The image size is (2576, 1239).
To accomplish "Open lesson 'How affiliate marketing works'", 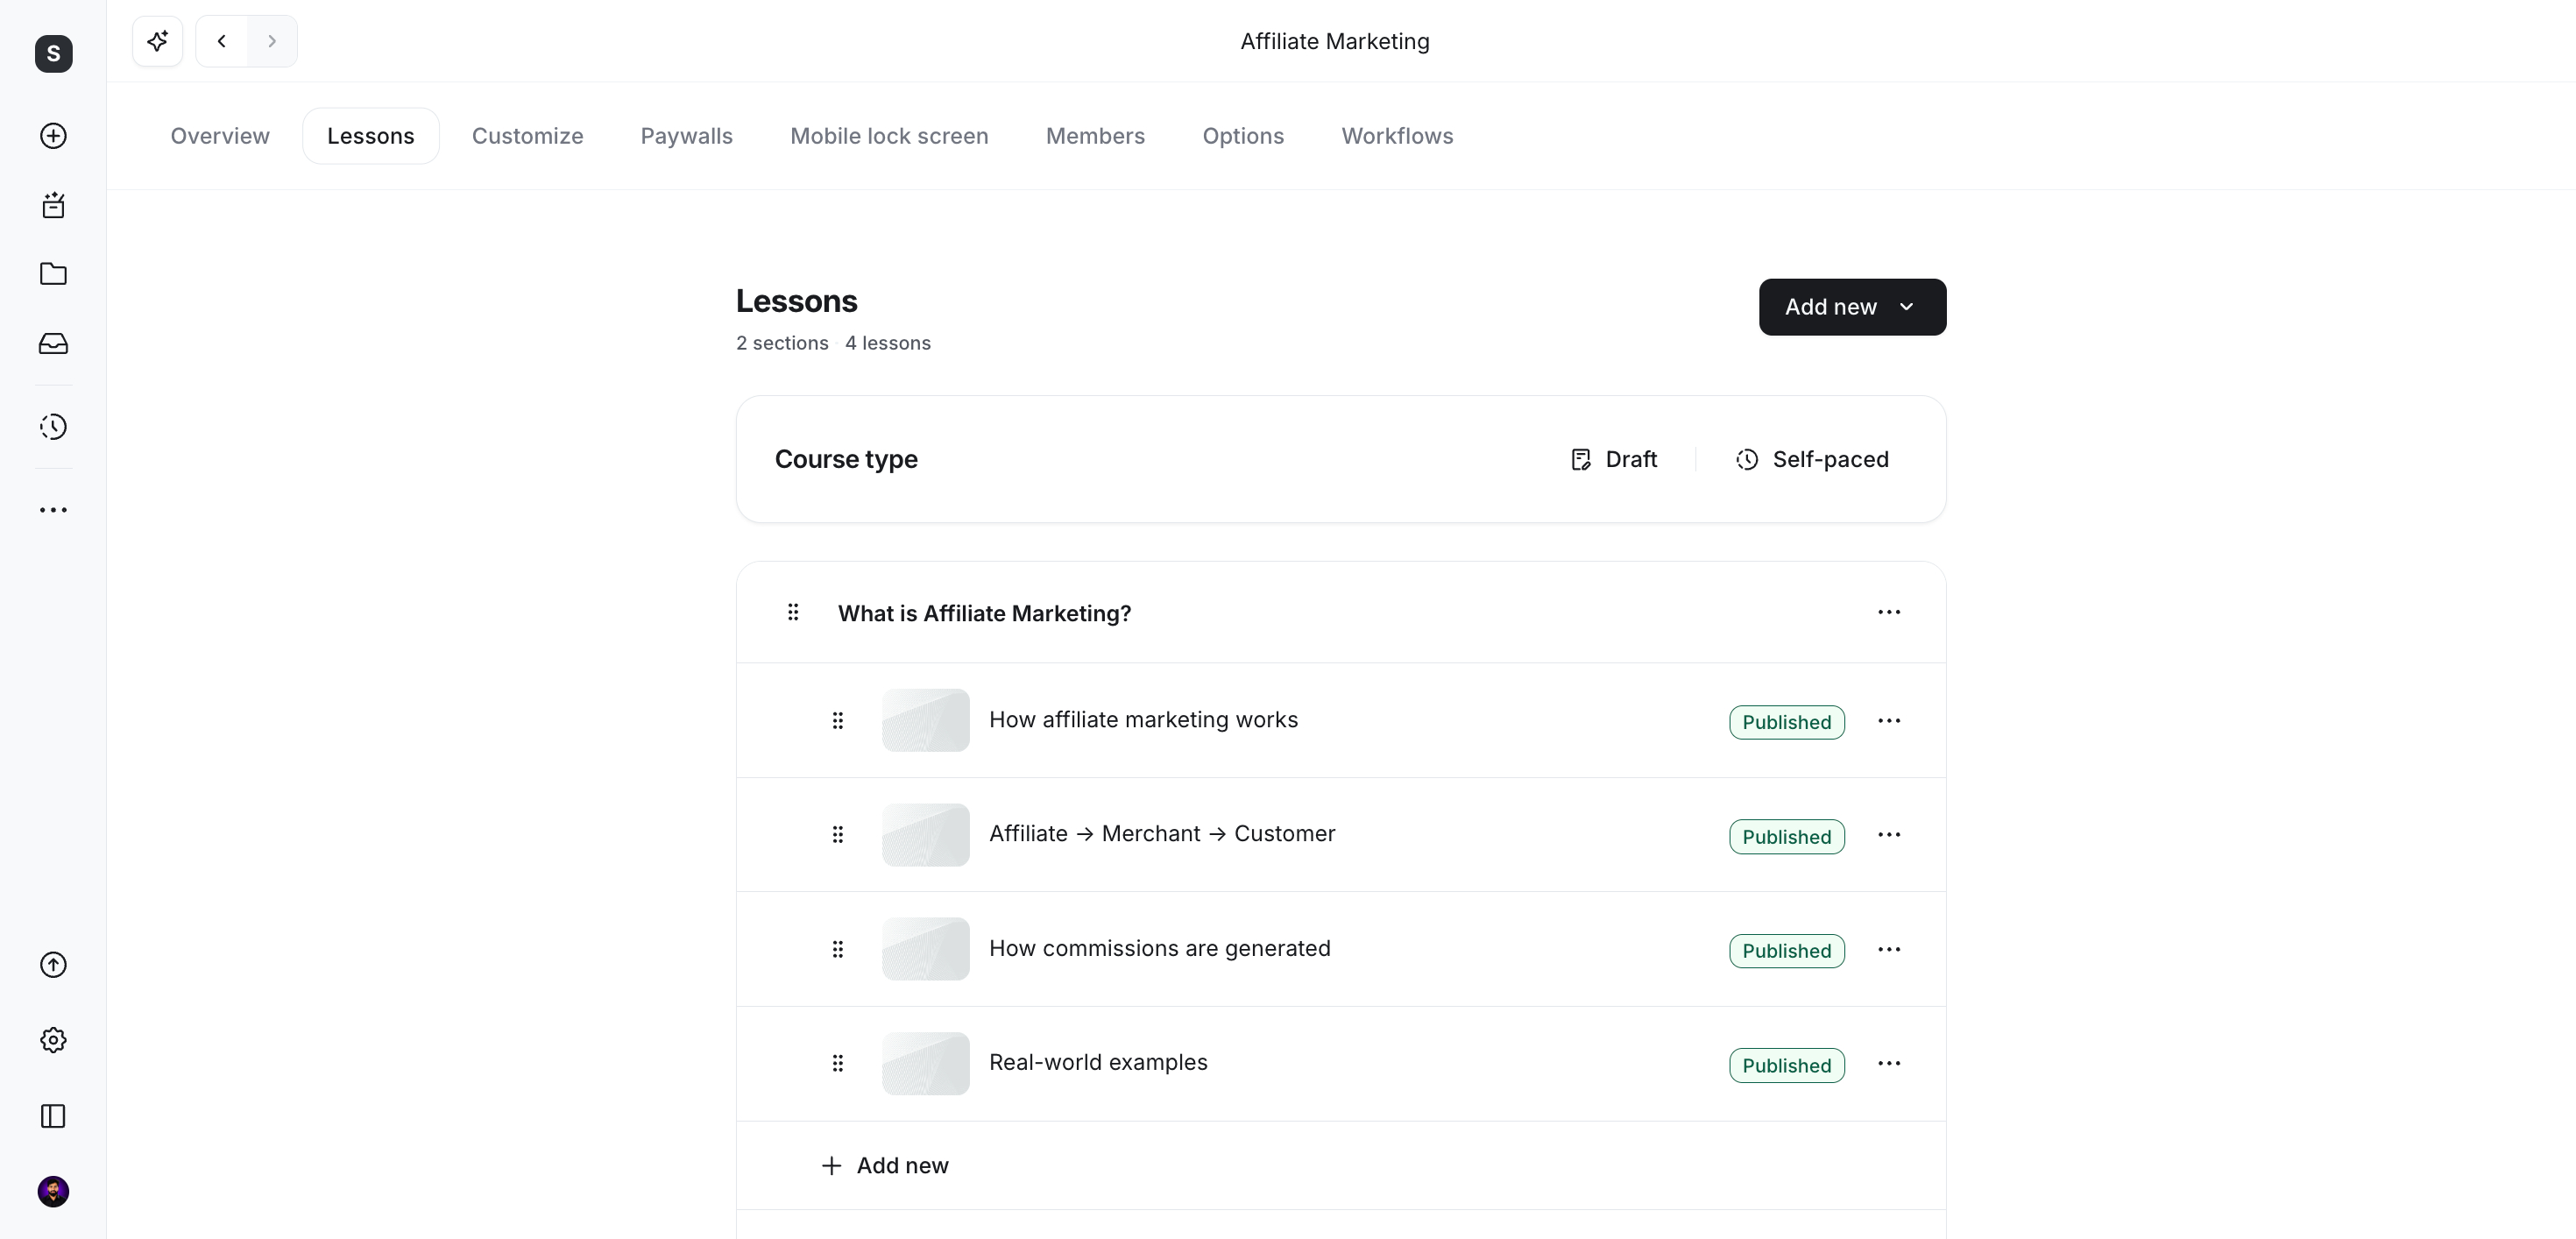I will click(x=1143, y=720).
